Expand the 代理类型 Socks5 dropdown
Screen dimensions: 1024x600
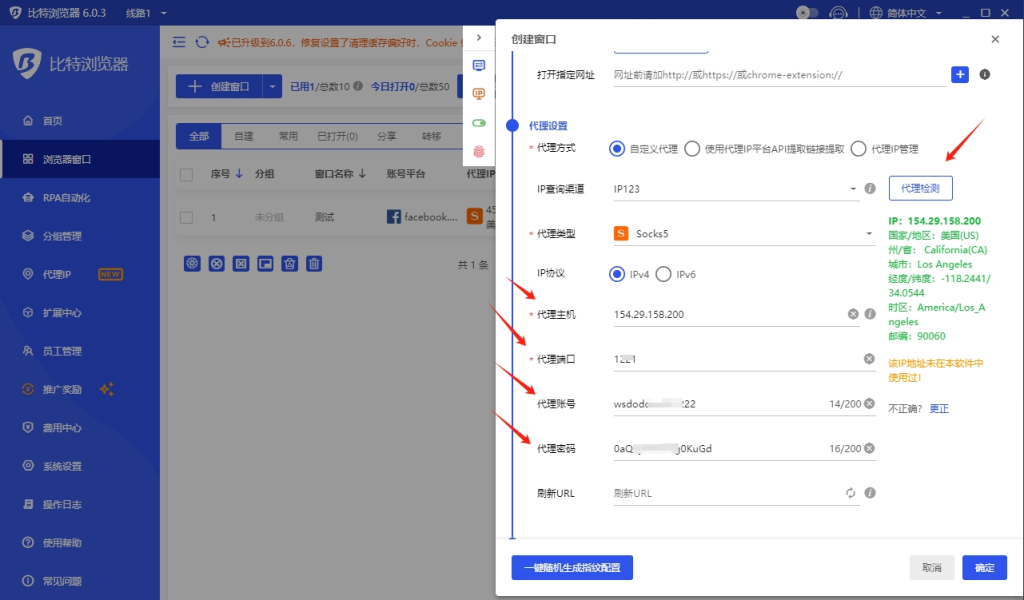[743, 234]
